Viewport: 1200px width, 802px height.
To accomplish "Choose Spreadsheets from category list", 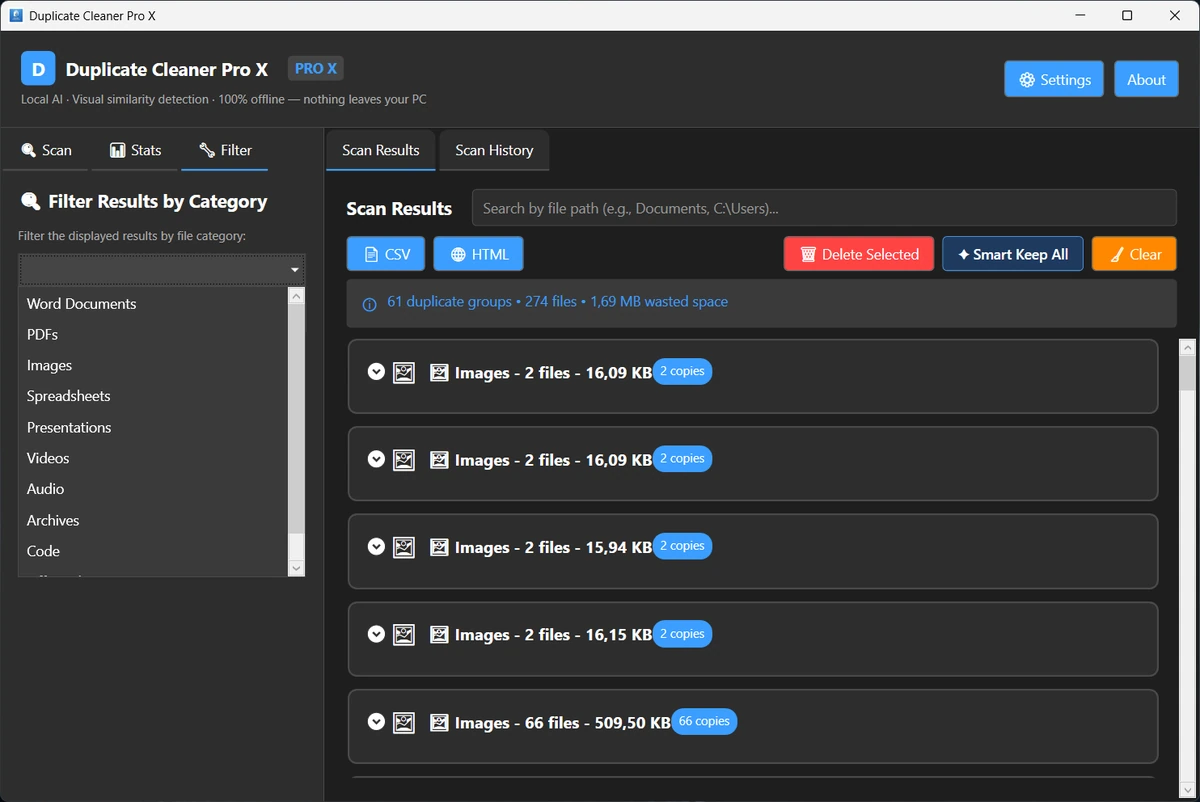I will [x=153, y=396].
